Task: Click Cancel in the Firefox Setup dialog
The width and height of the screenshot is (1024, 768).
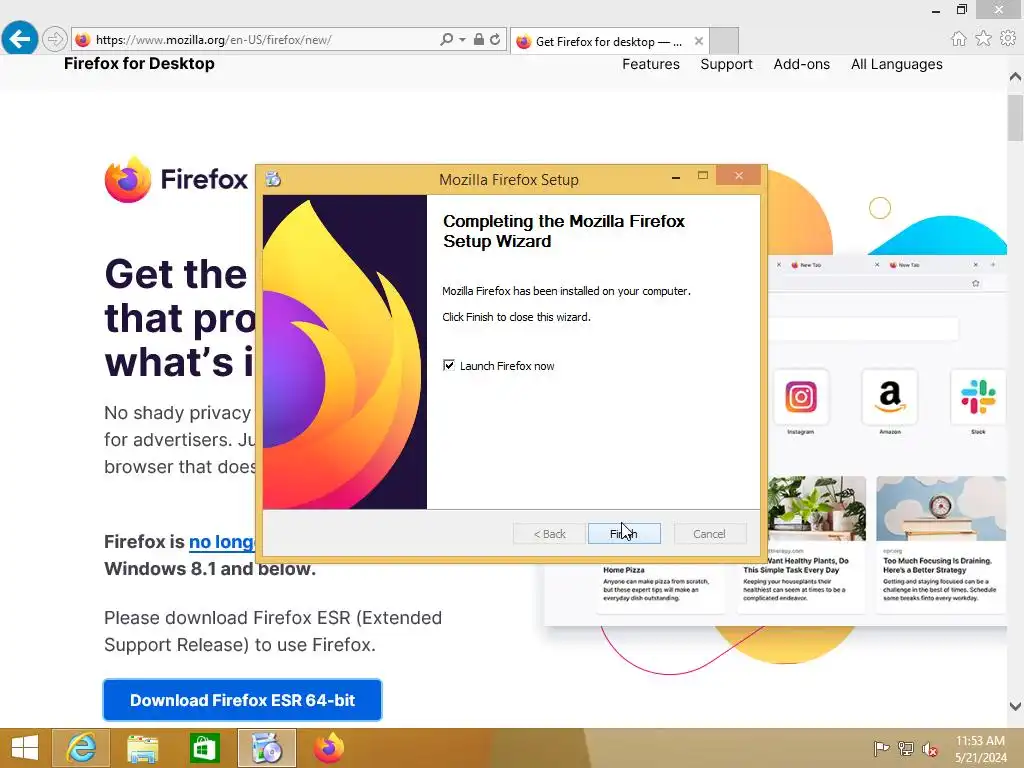Action: (x=709, y=534)
